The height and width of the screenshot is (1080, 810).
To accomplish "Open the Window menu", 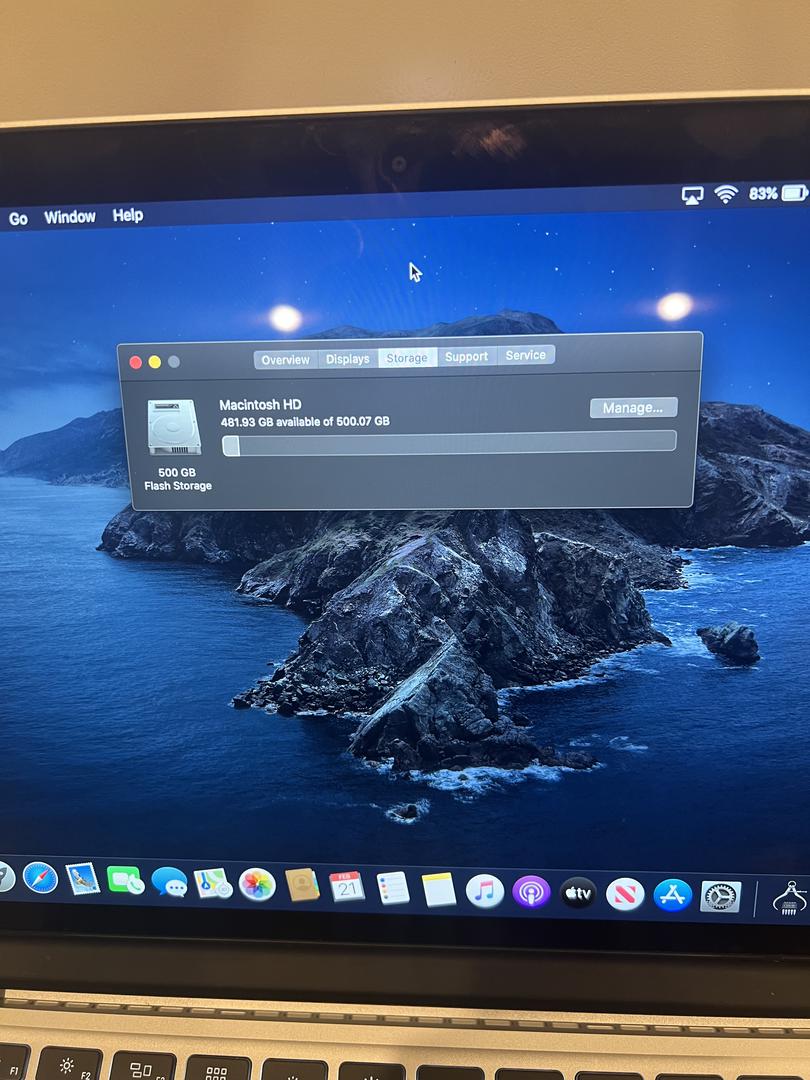I will point(70,217).
